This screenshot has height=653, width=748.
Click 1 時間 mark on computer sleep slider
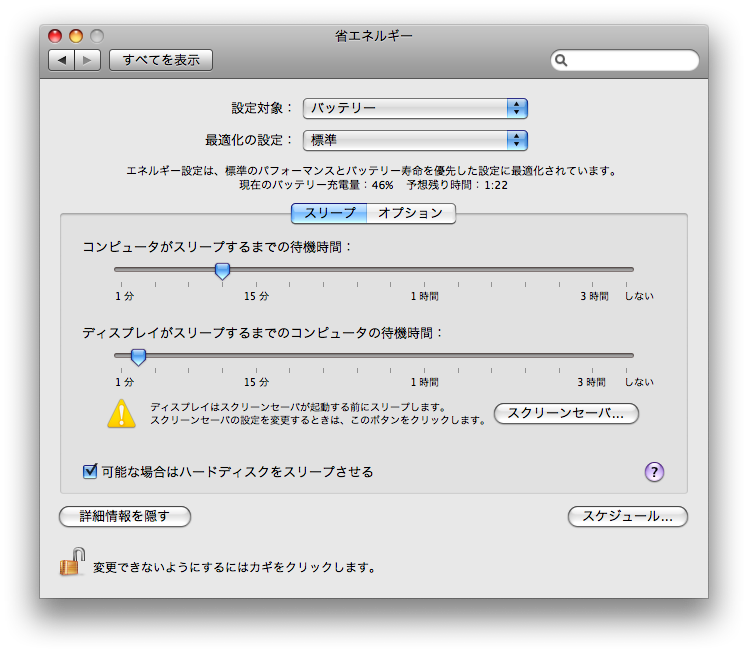(x=425, y=296)
